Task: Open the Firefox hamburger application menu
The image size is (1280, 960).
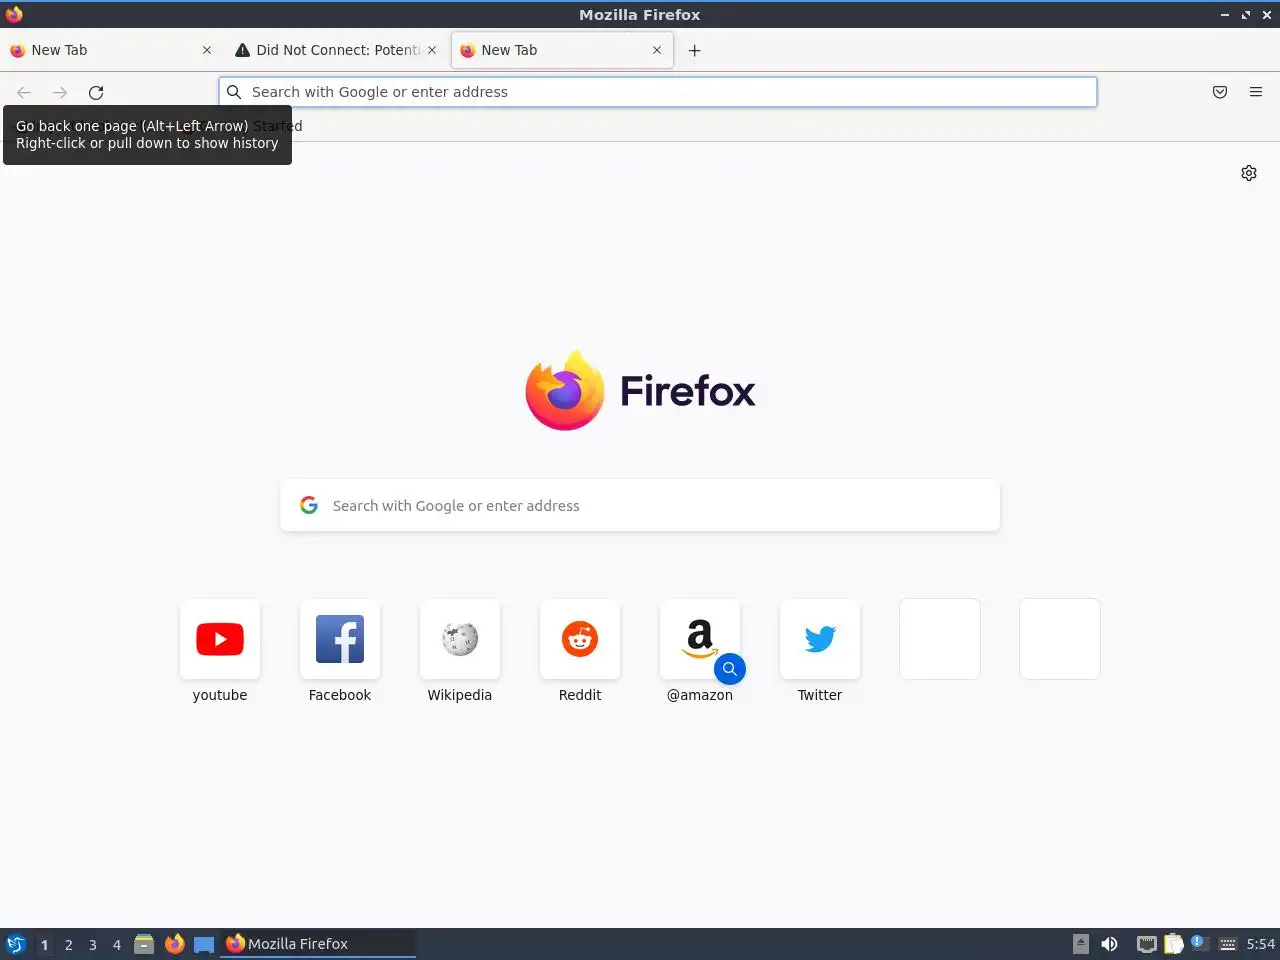Action: point(1256,92)
